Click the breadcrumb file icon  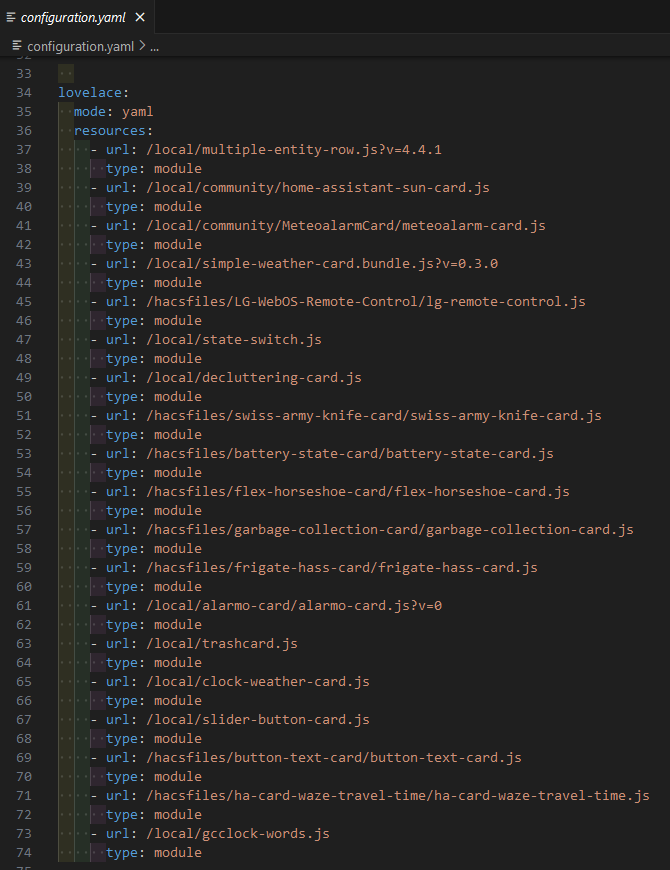coord(17,45)
